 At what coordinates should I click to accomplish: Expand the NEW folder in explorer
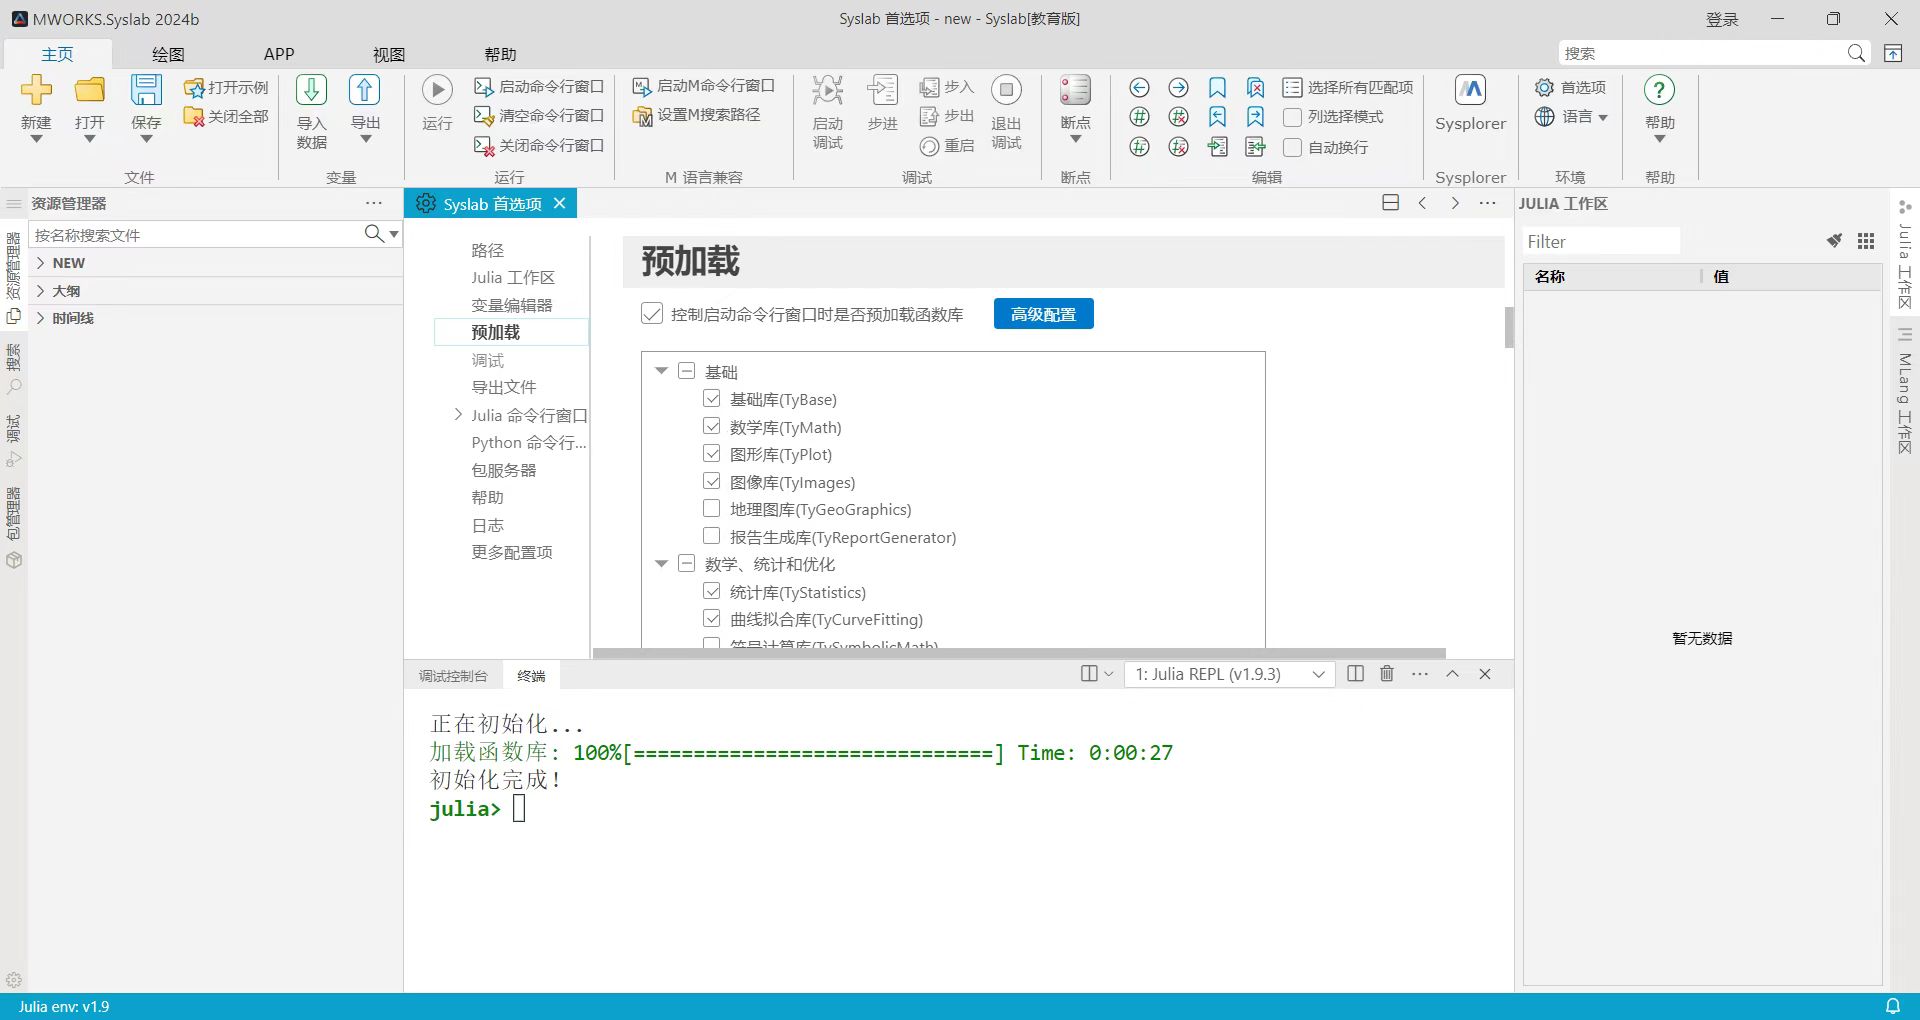point(41,263)
